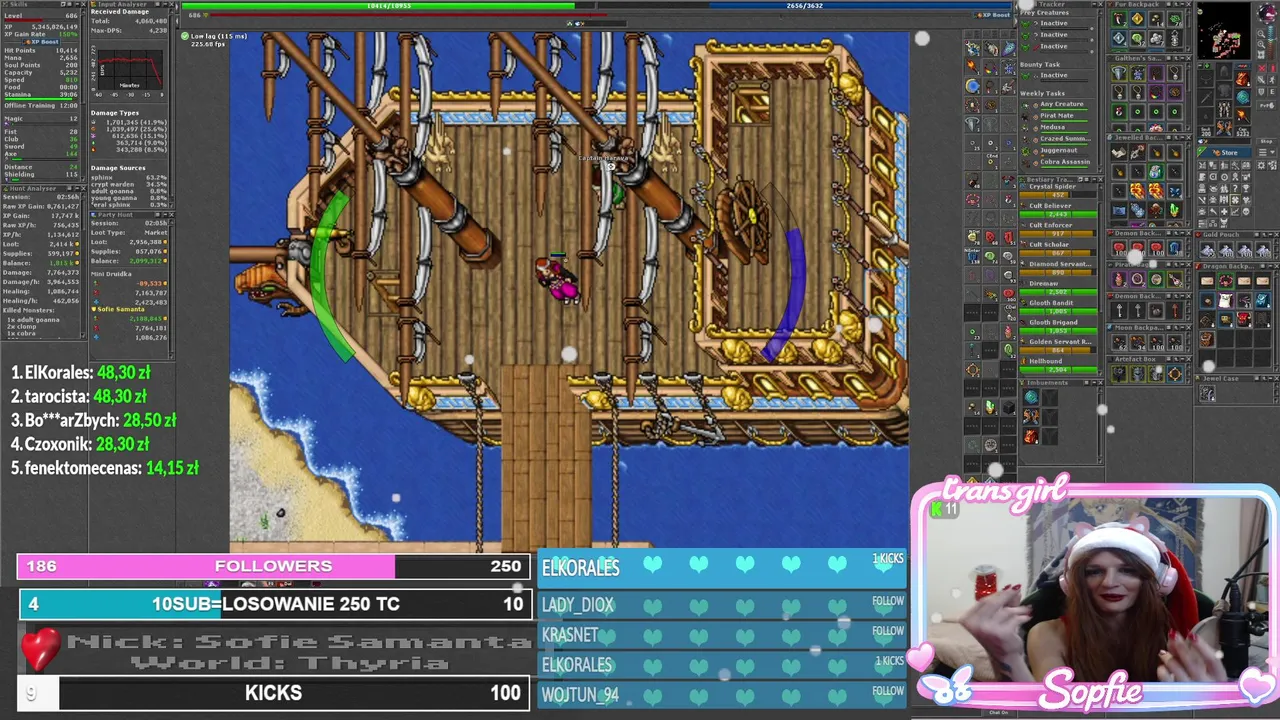1280x720 pixels.
Task: Toggle chase opponent running-figure button
Action: pyautogui.click(x=1272, y=81)
